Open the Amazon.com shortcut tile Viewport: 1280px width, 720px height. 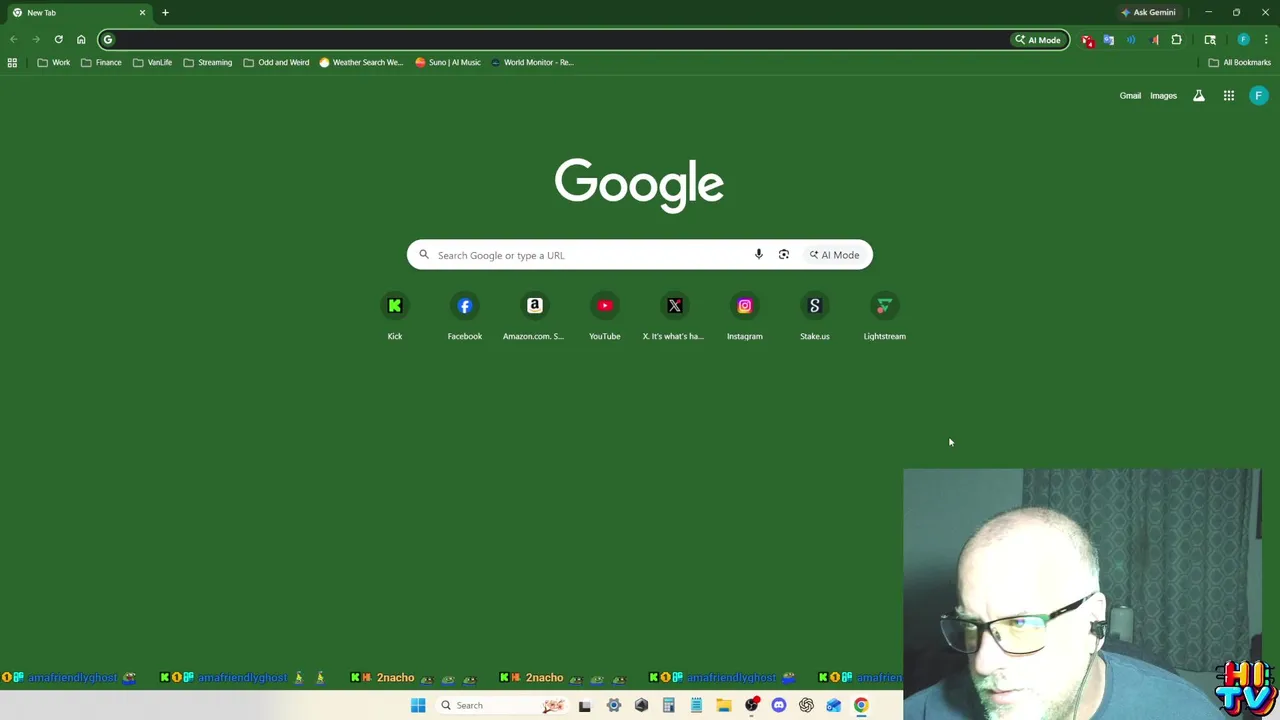[534, 317]
